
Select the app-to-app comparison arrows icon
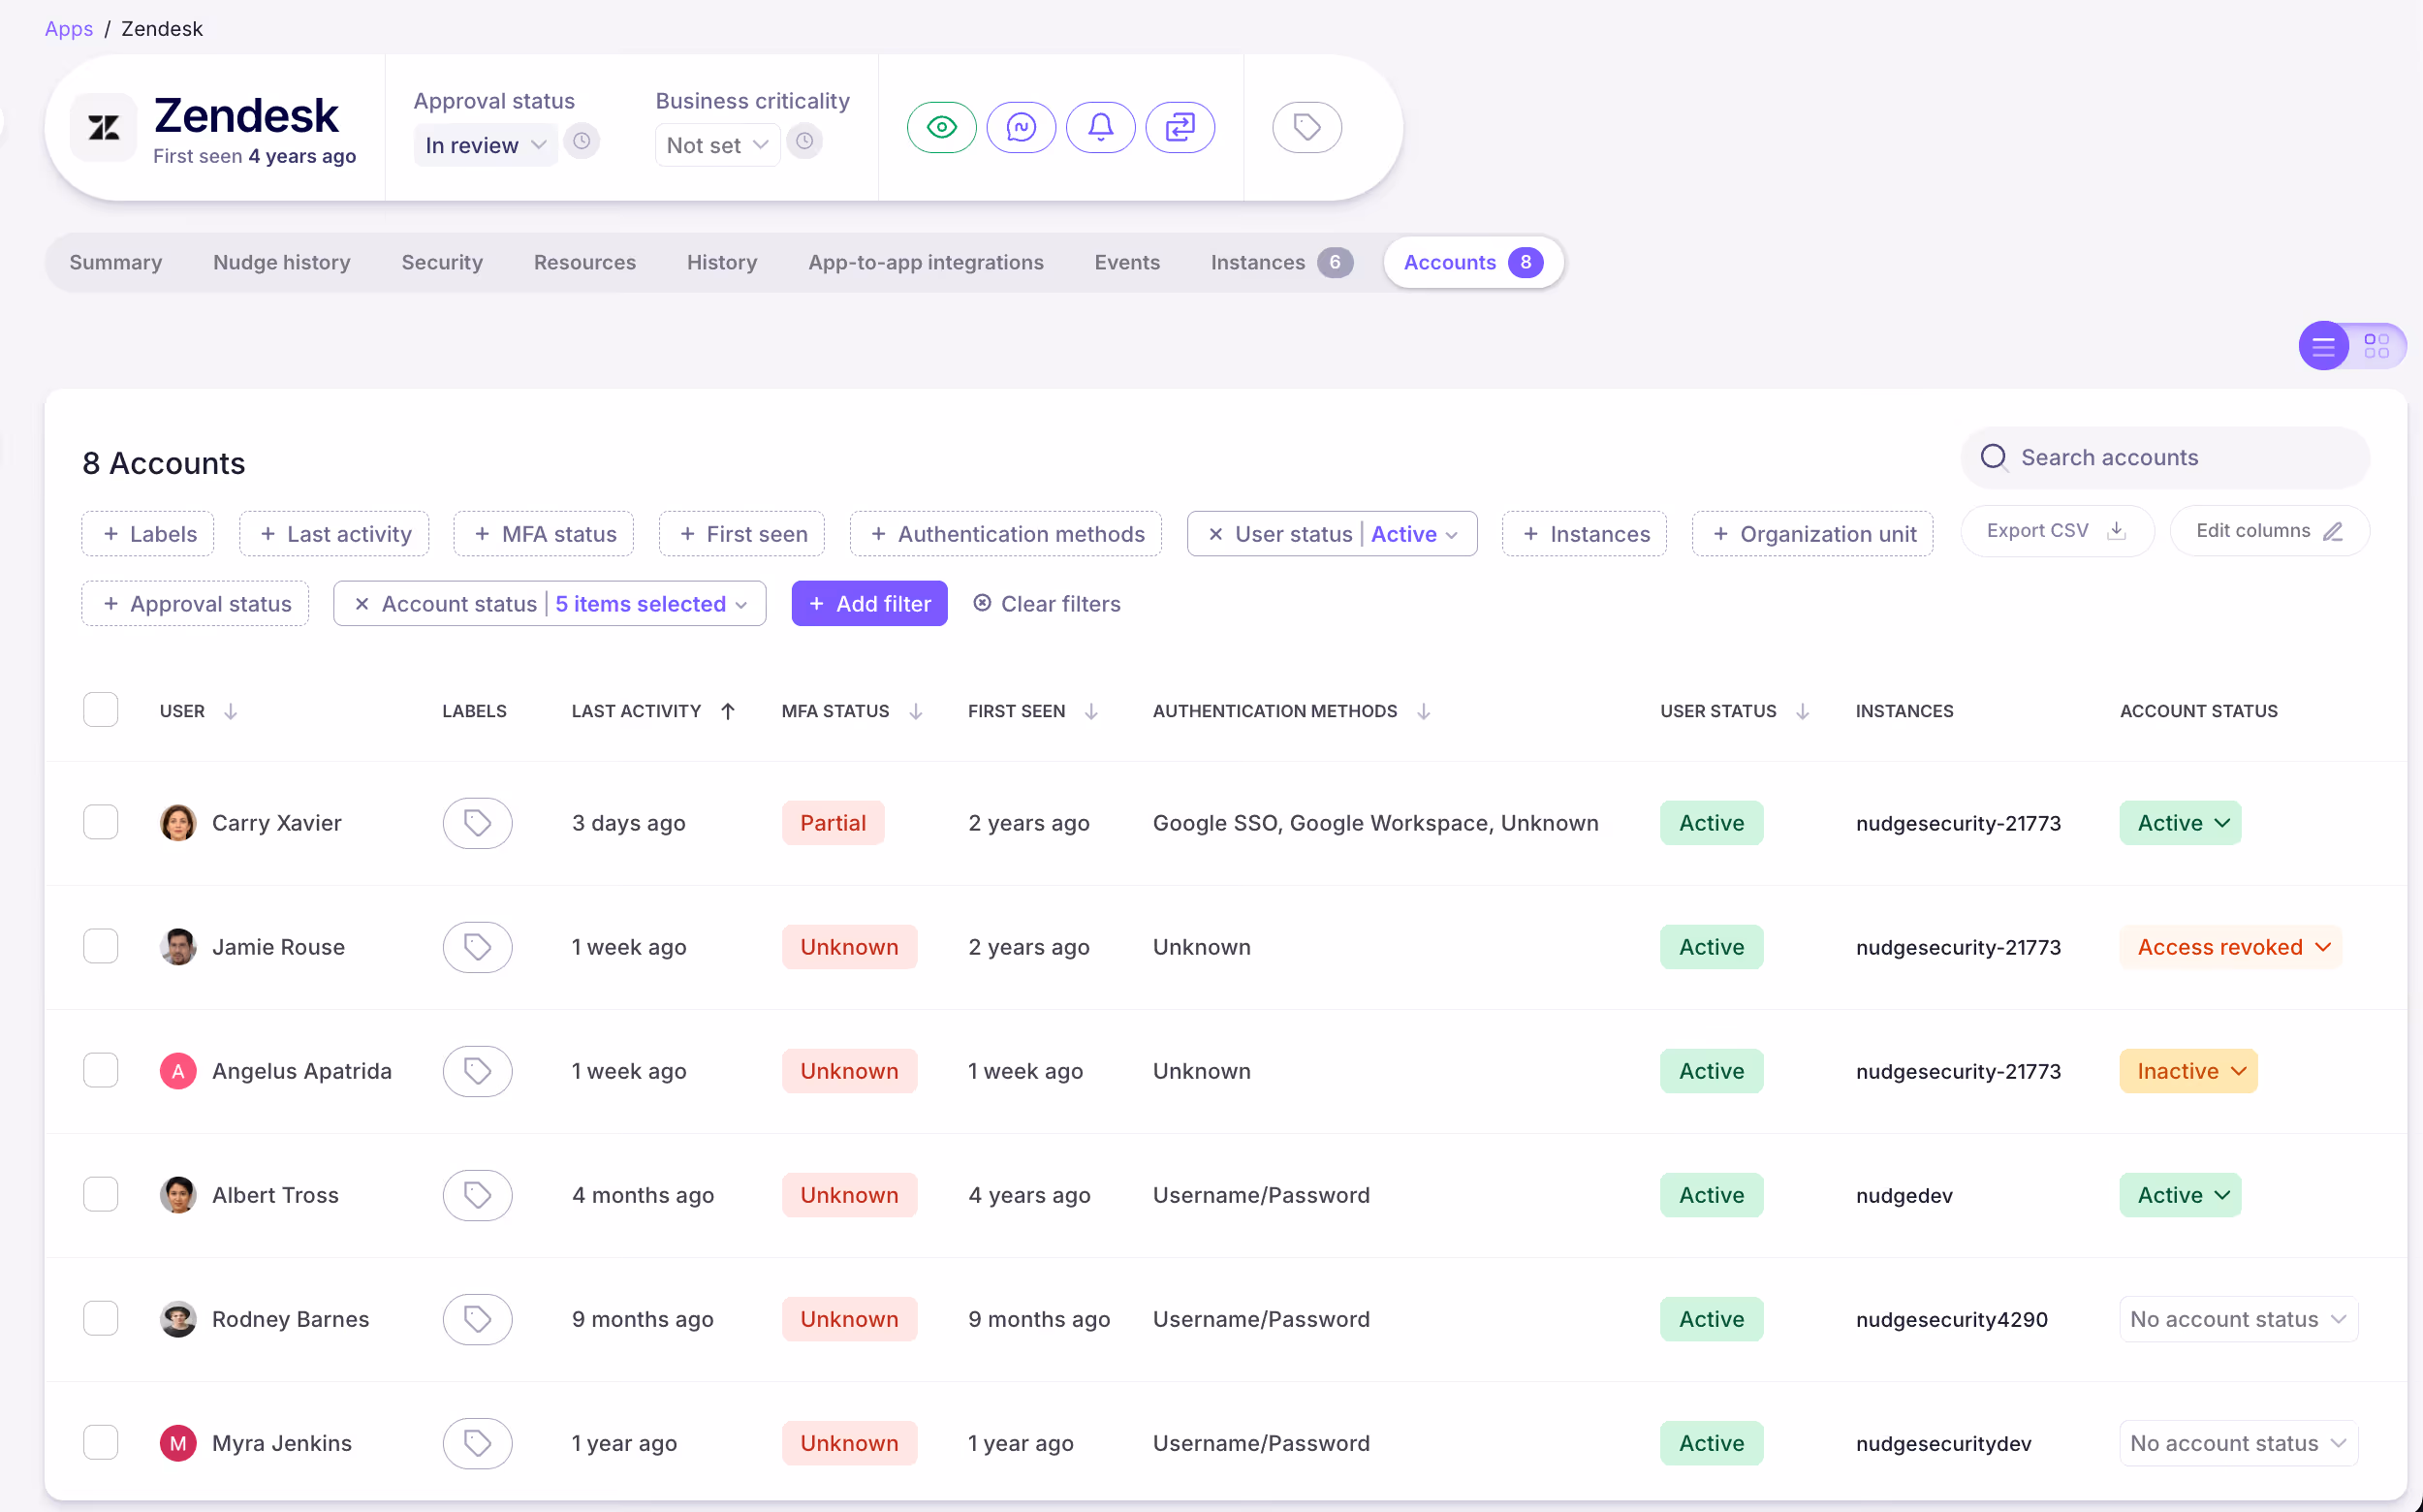point(1180,127)
